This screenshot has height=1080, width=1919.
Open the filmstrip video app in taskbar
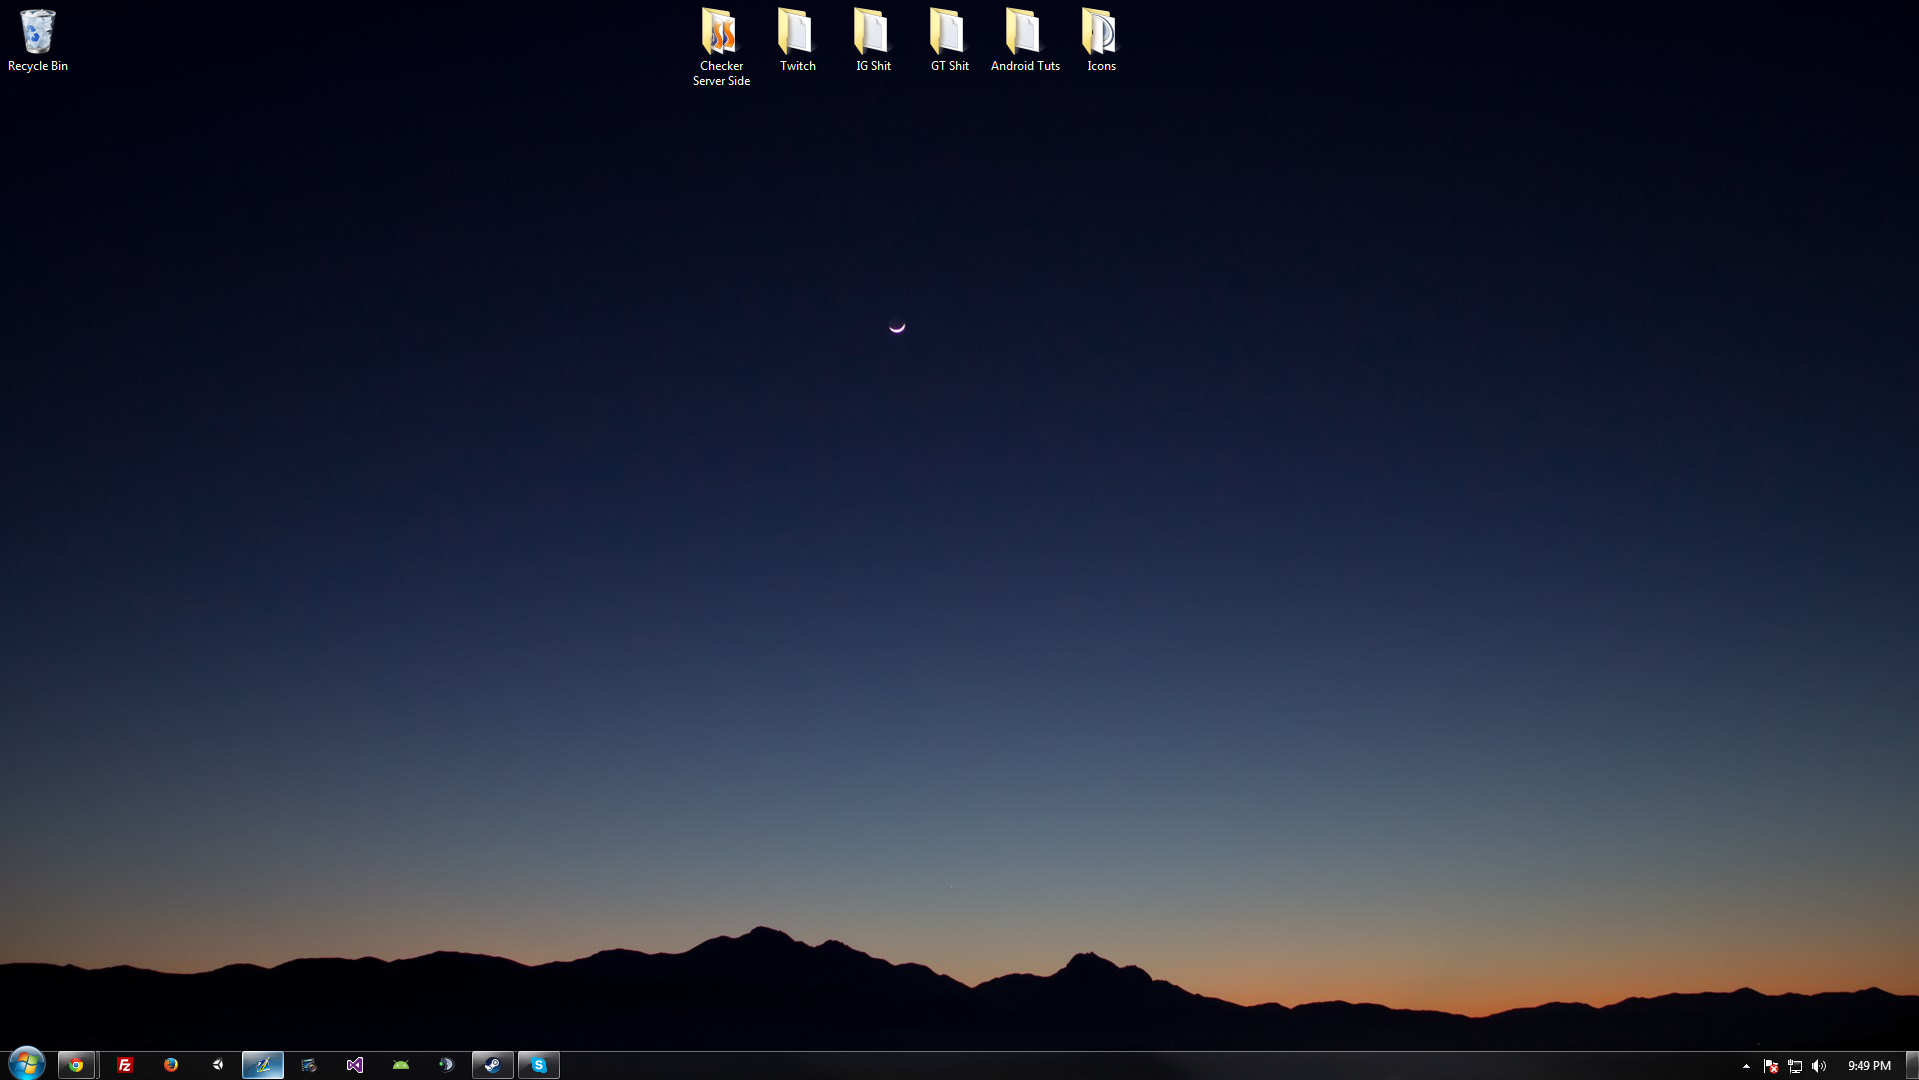click(309, 1065)
